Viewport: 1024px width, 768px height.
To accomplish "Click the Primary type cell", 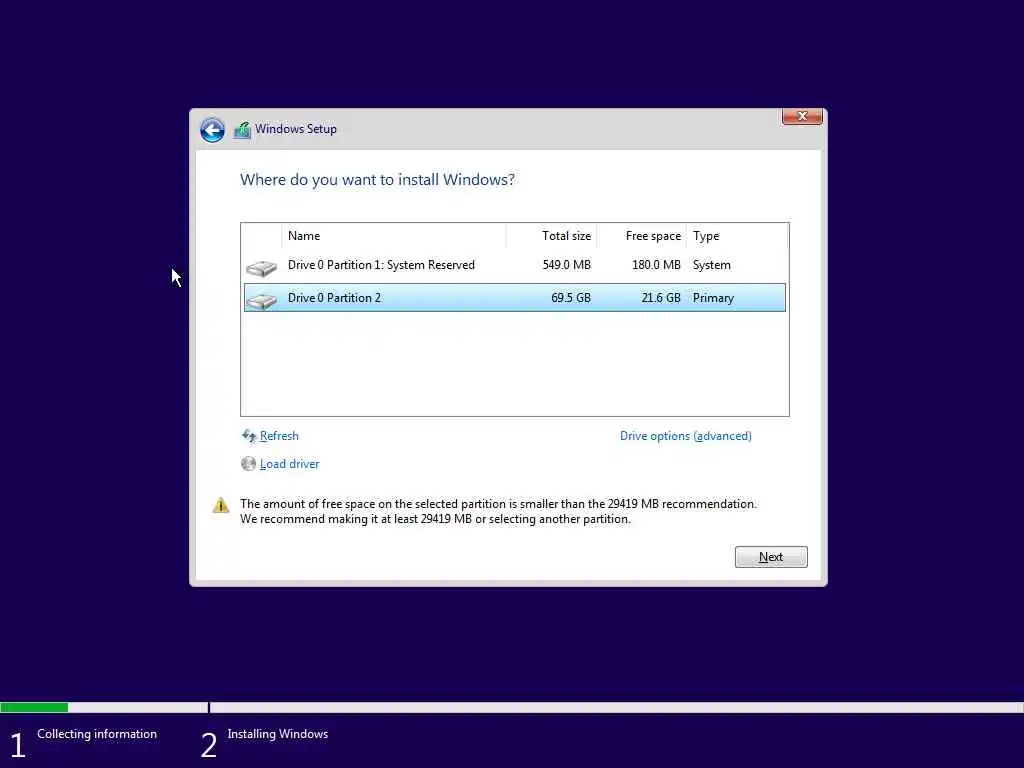I will click(x=713, y=298).
